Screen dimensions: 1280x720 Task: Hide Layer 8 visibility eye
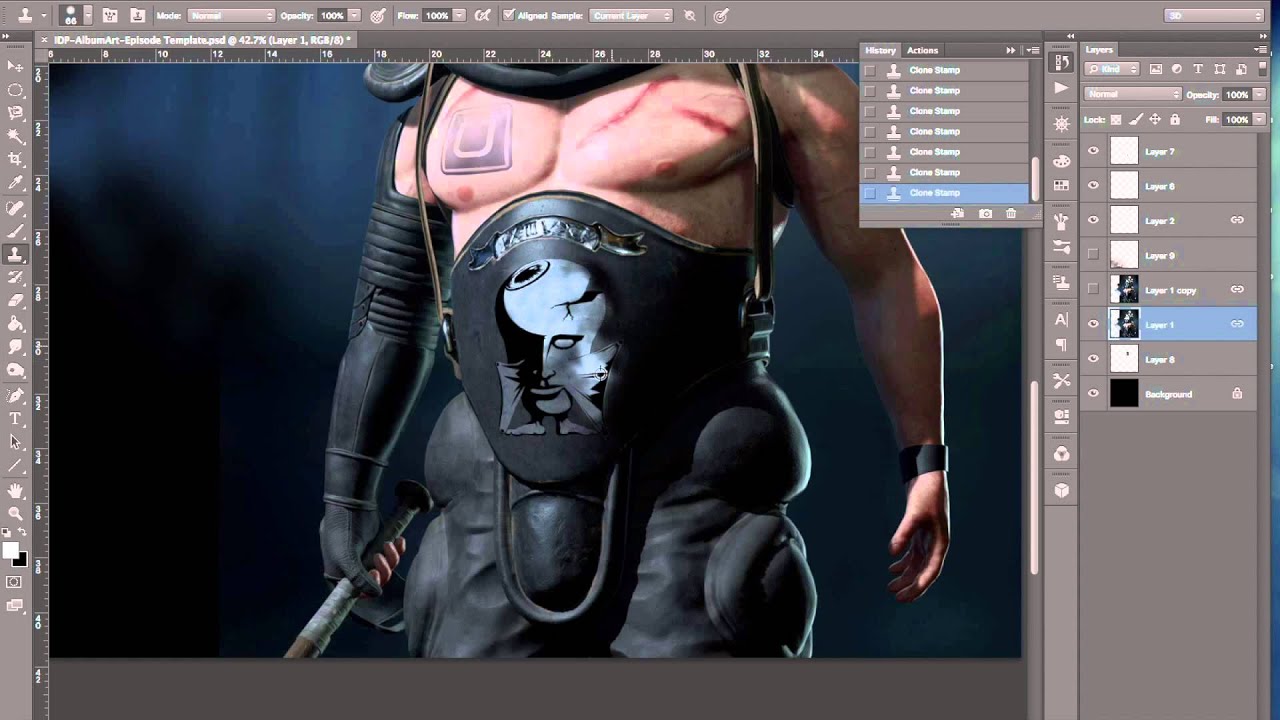(1093, 359)
